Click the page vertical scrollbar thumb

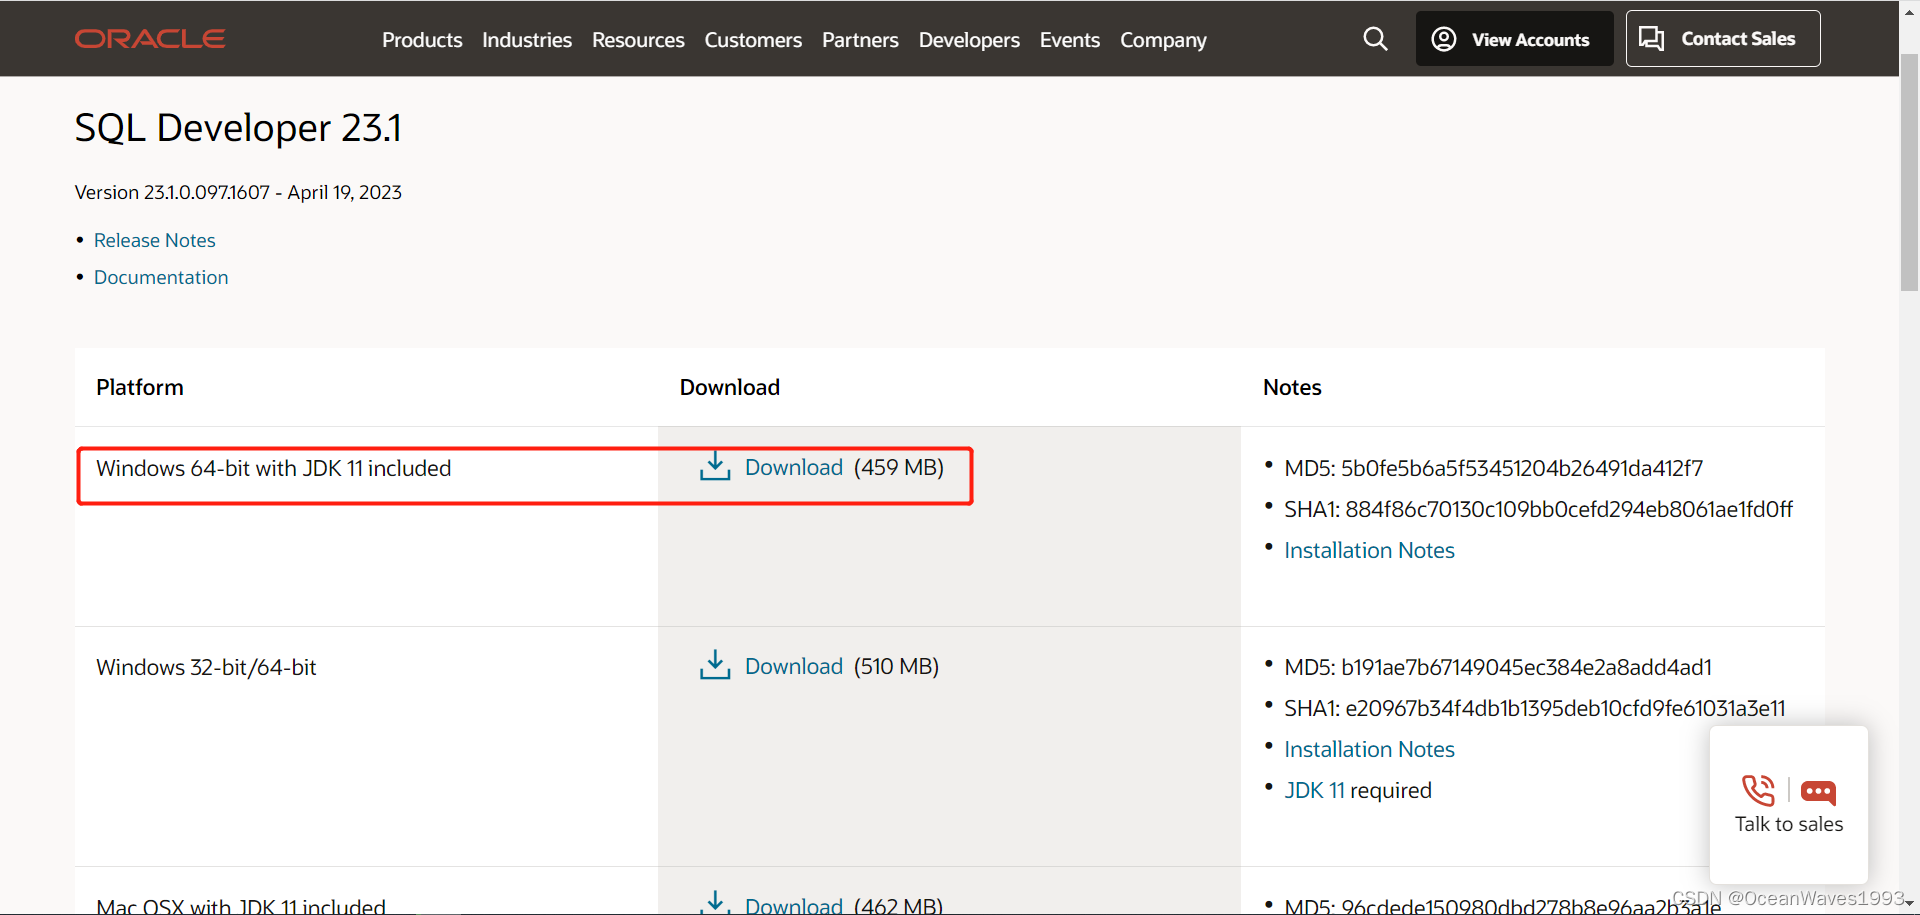(1909, 170)
